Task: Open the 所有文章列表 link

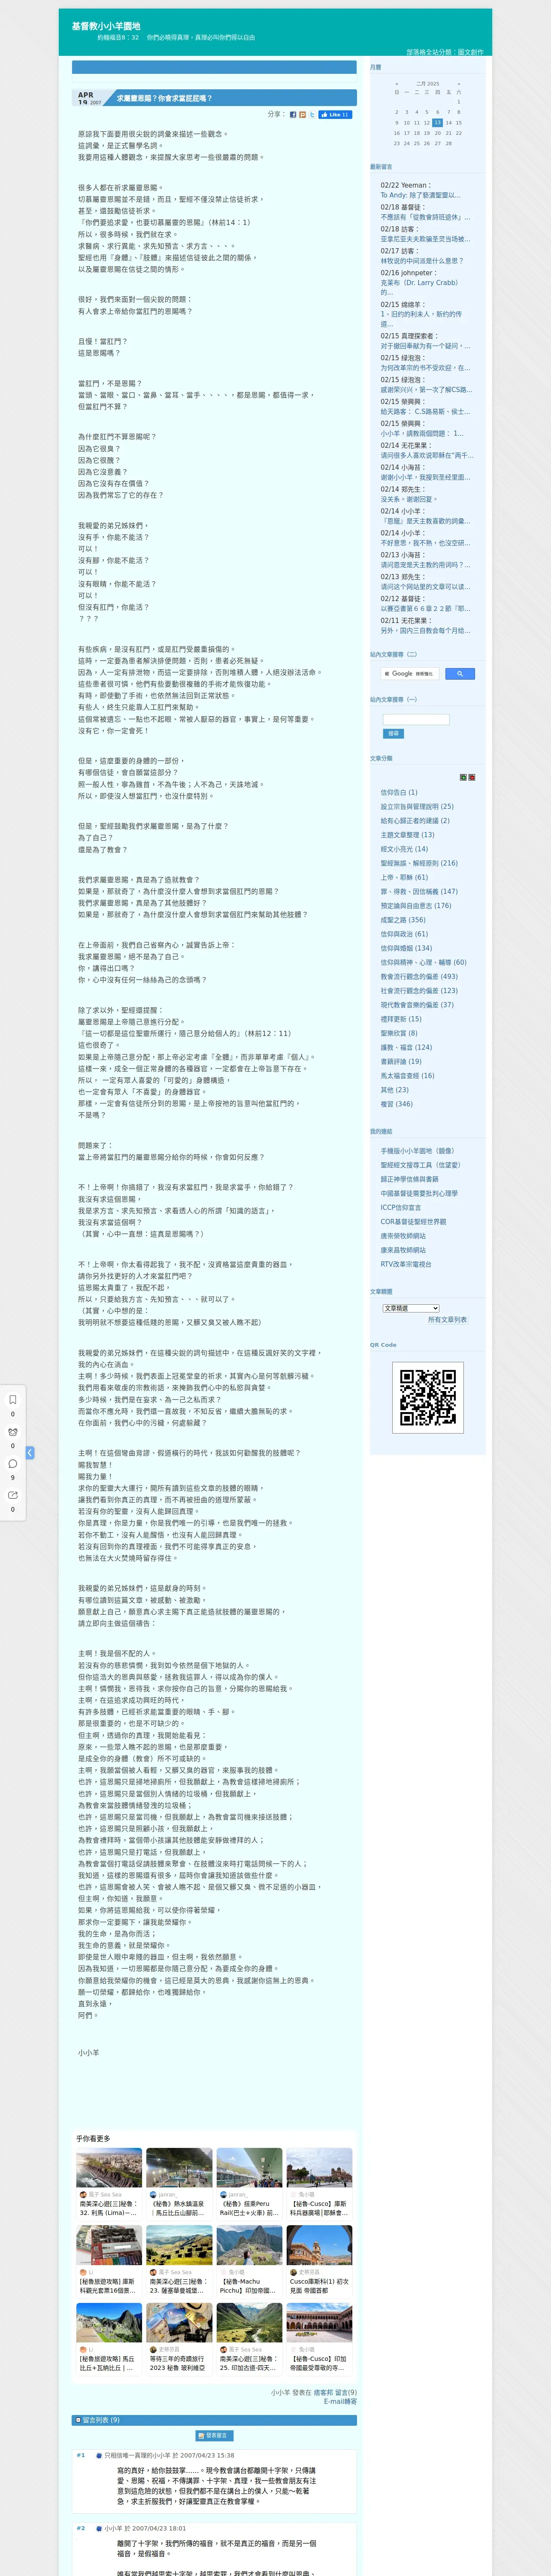Action: pos(447,1320)
